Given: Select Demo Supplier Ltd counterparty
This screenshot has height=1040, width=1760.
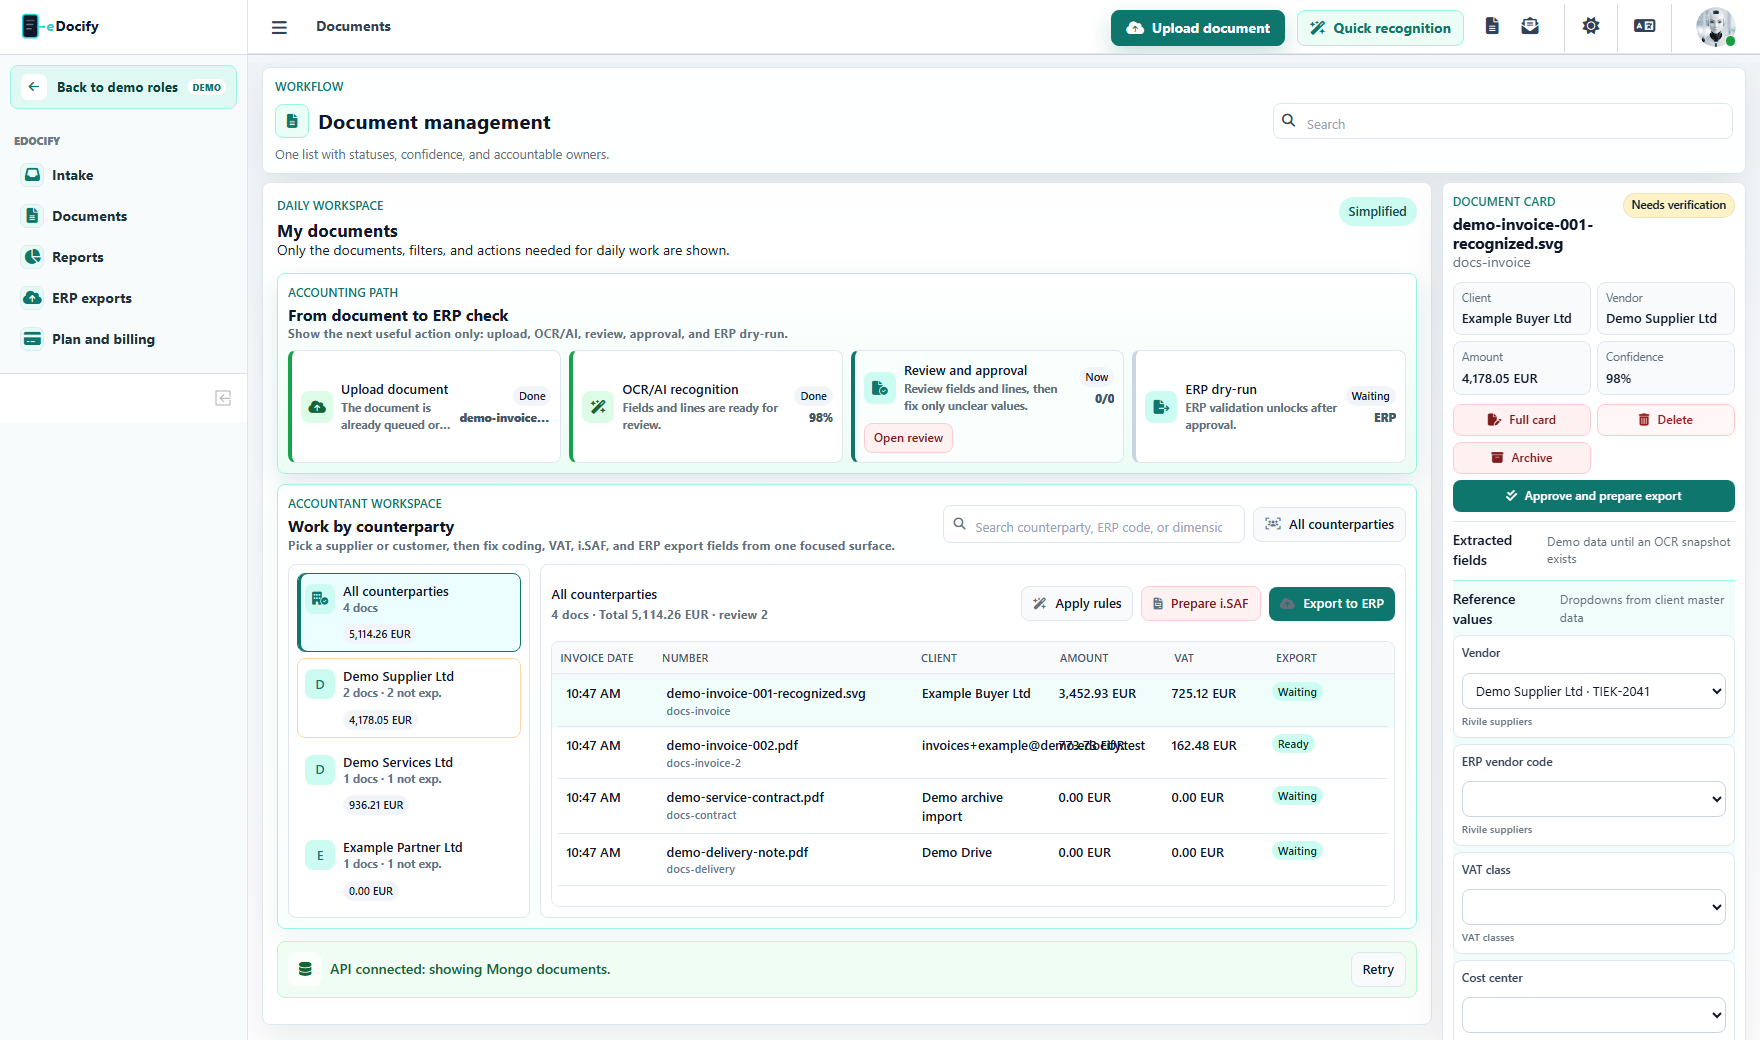Looking at the screenshot, I should coord(409,698).
